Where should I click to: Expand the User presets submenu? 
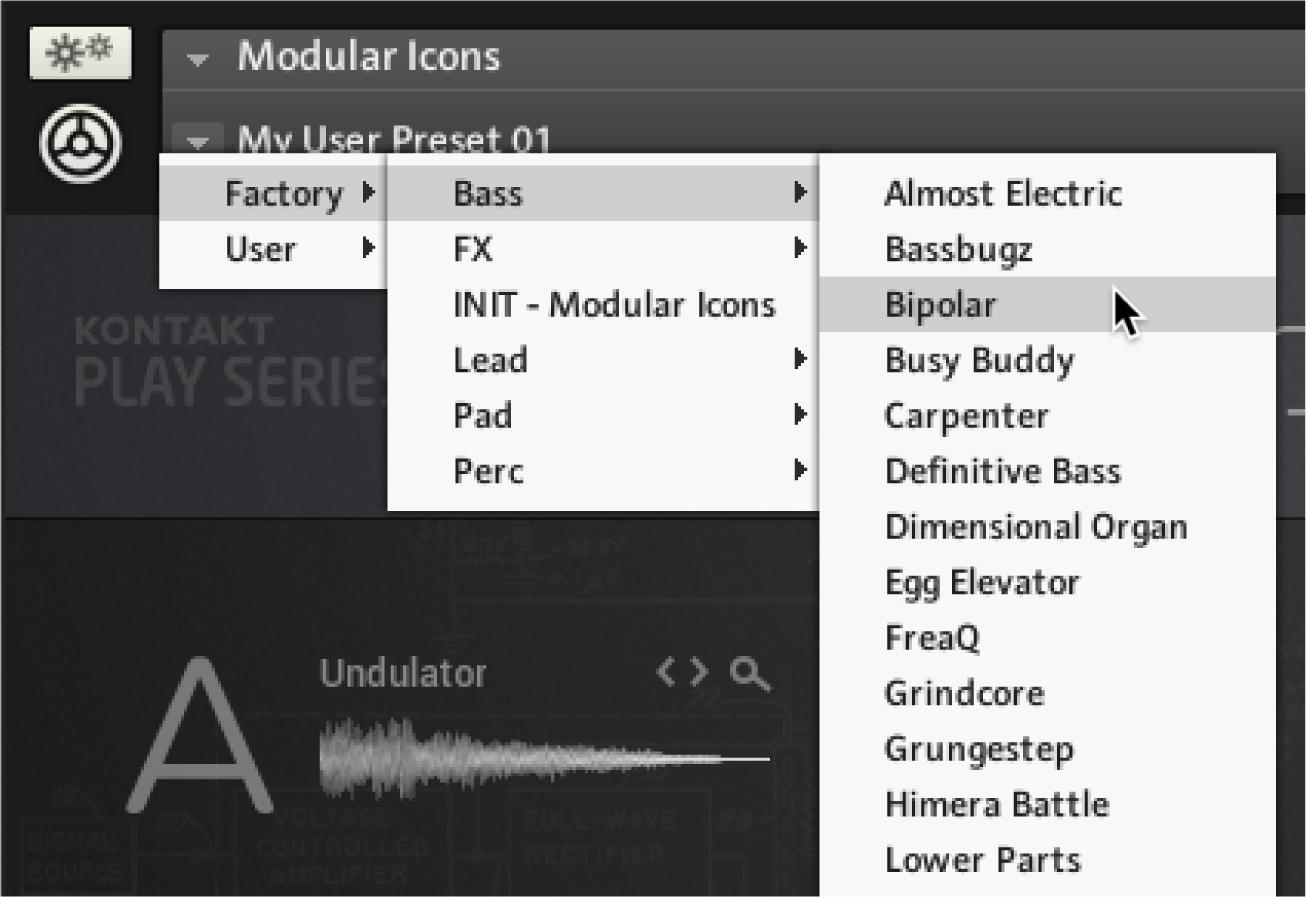click(x=261, y=249)
